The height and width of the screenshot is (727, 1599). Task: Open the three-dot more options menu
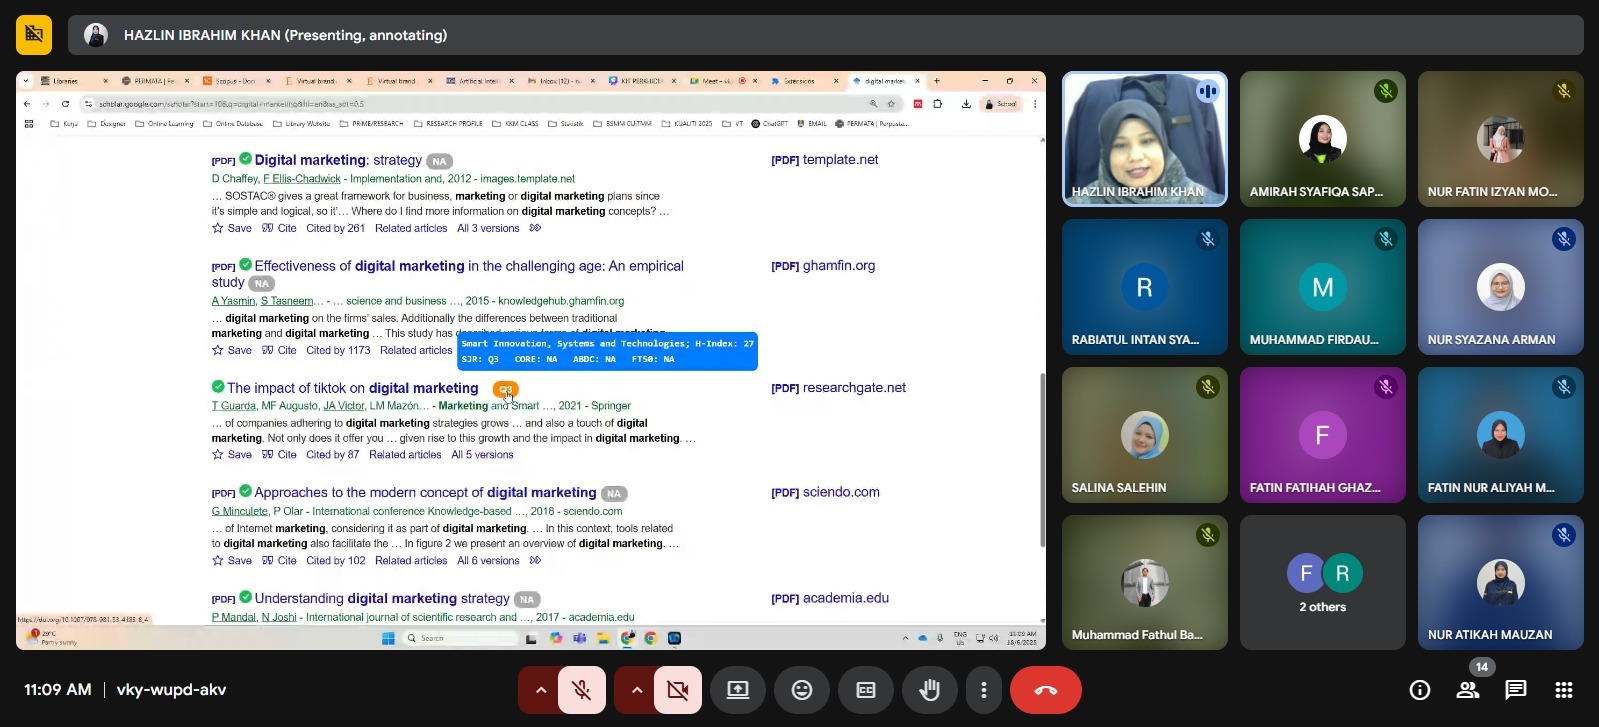[984, 690]
